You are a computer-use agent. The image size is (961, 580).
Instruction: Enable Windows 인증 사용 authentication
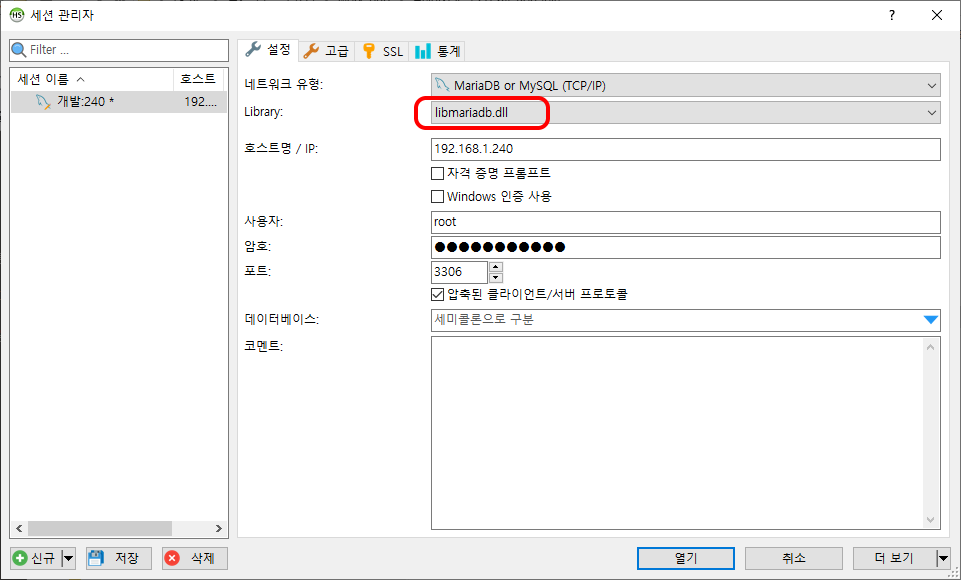click(437, 196)
